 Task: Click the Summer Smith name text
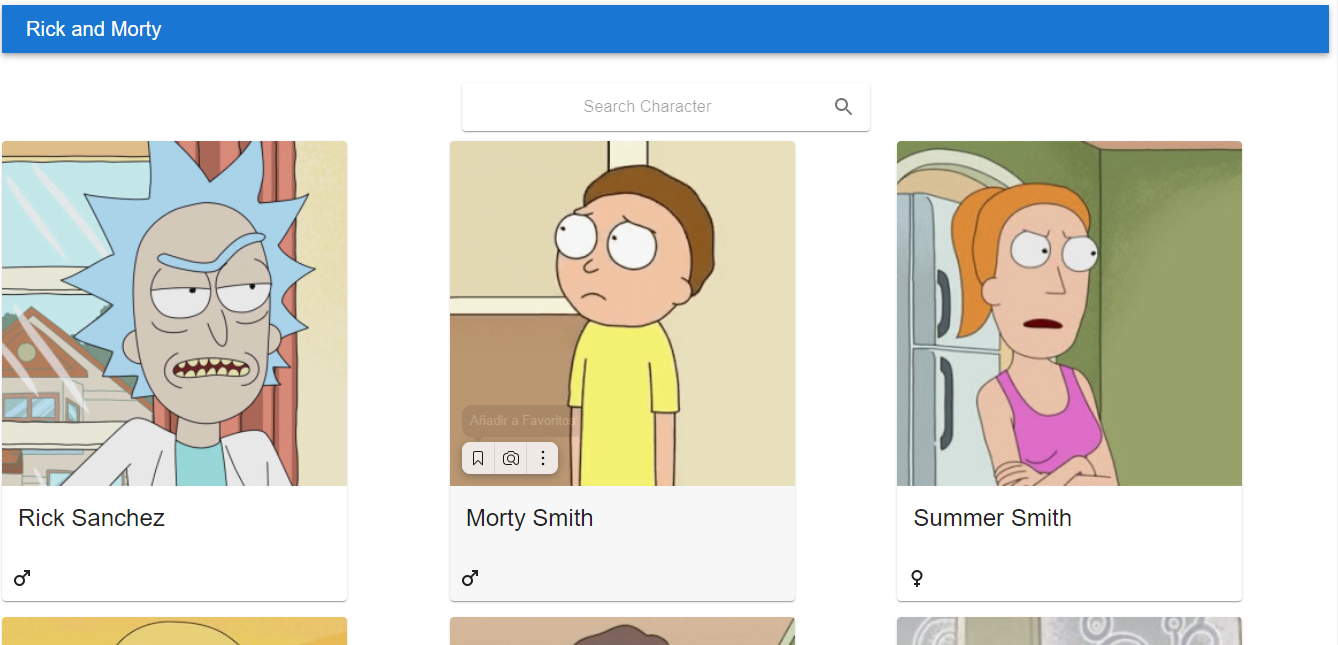pyautogui.click(x=993, y=518)
